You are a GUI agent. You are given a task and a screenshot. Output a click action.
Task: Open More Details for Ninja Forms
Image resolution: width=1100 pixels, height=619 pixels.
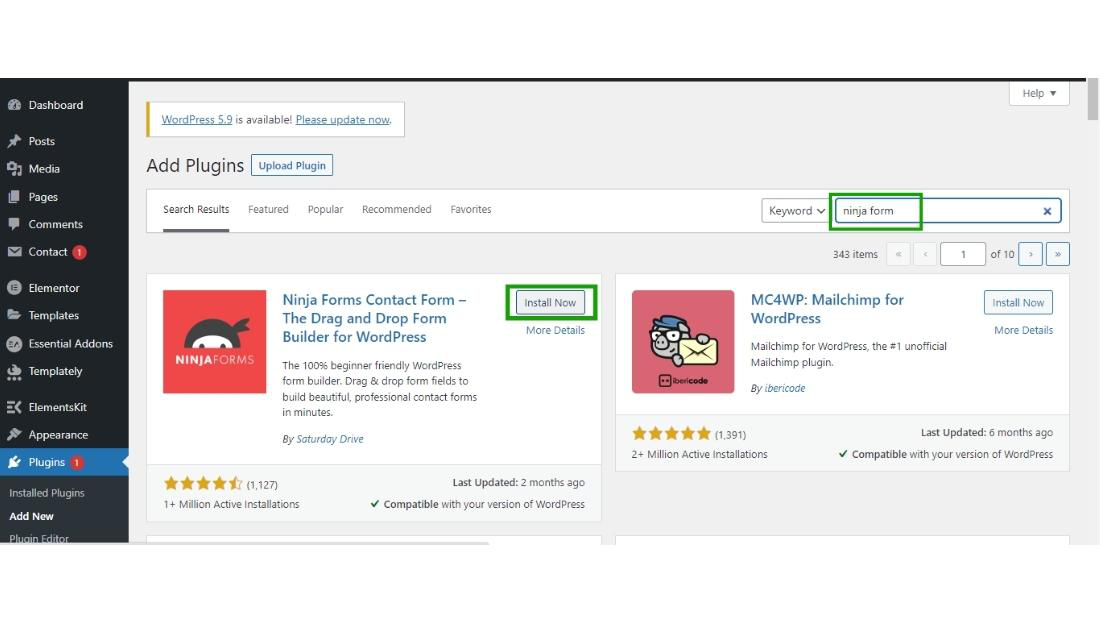(x=555, y=330)
